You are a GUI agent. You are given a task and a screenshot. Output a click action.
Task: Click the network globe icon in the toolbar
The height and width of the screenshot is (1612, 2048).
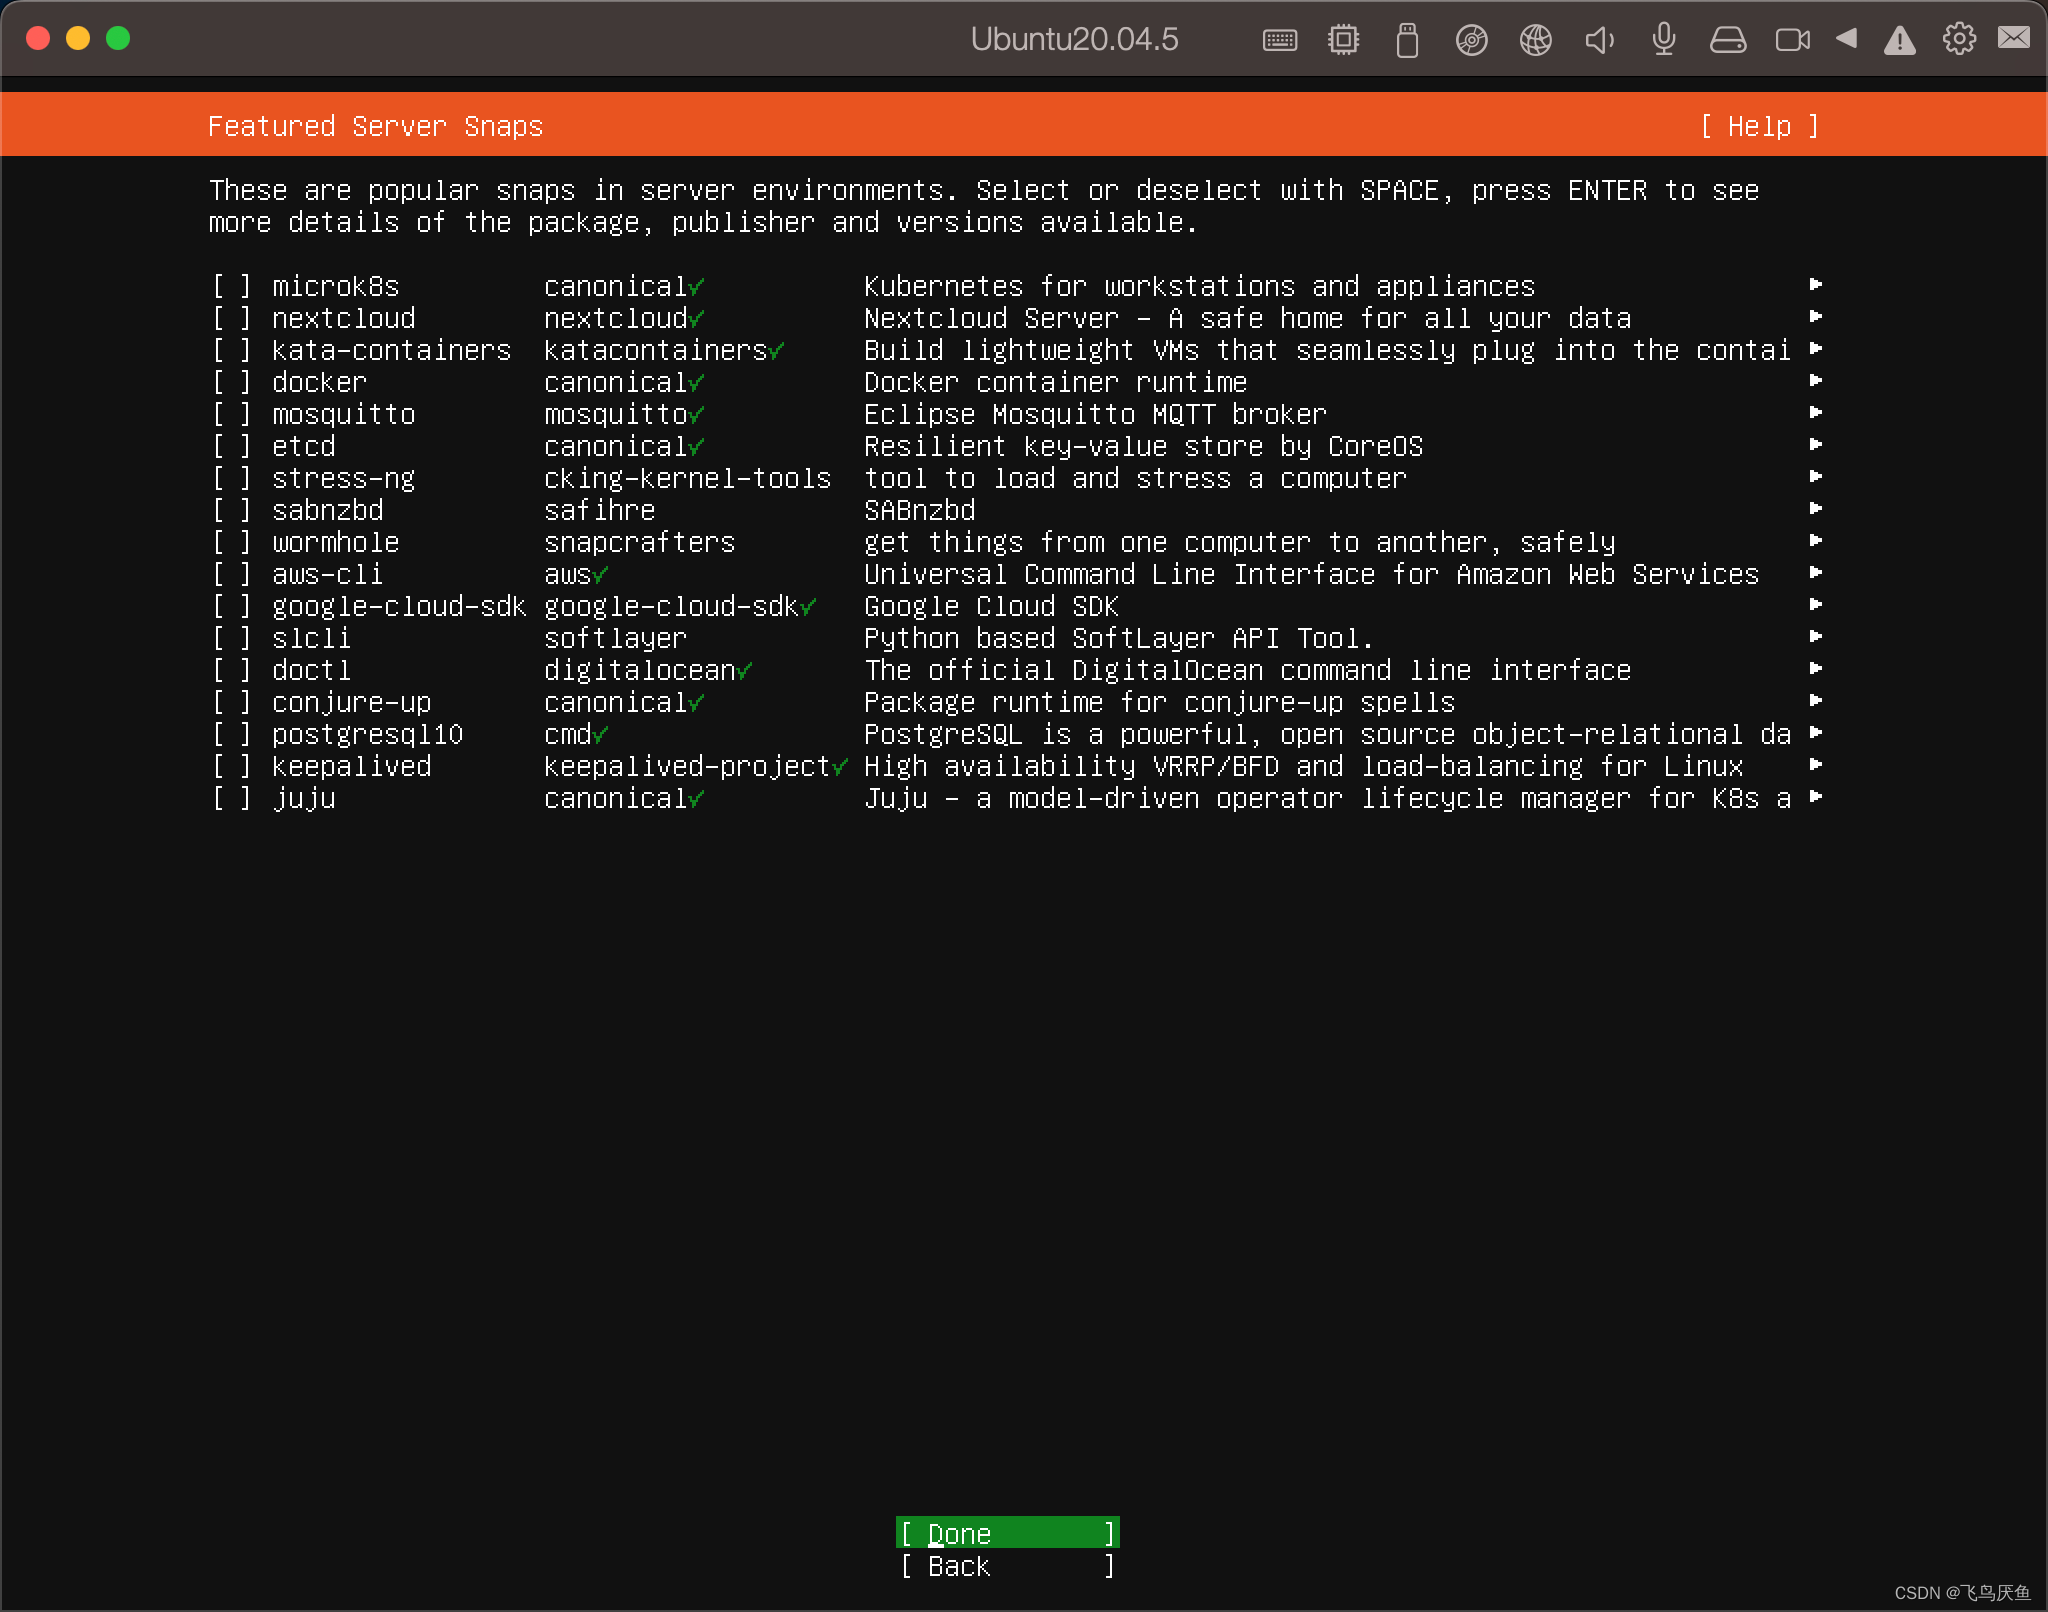coord(1535,40)
